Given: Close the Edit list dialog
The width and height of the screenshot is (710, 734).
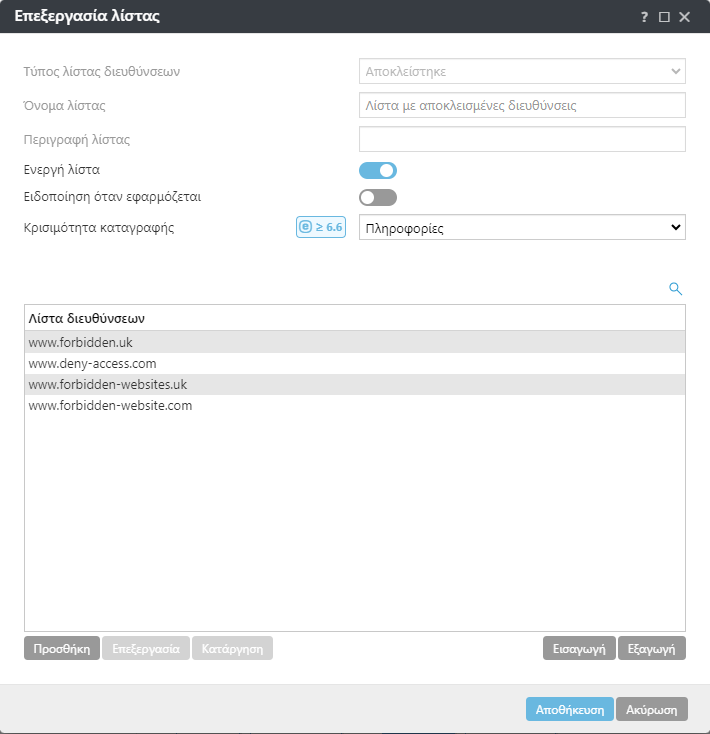Looking at the screenshot, I should click(684, 17).
